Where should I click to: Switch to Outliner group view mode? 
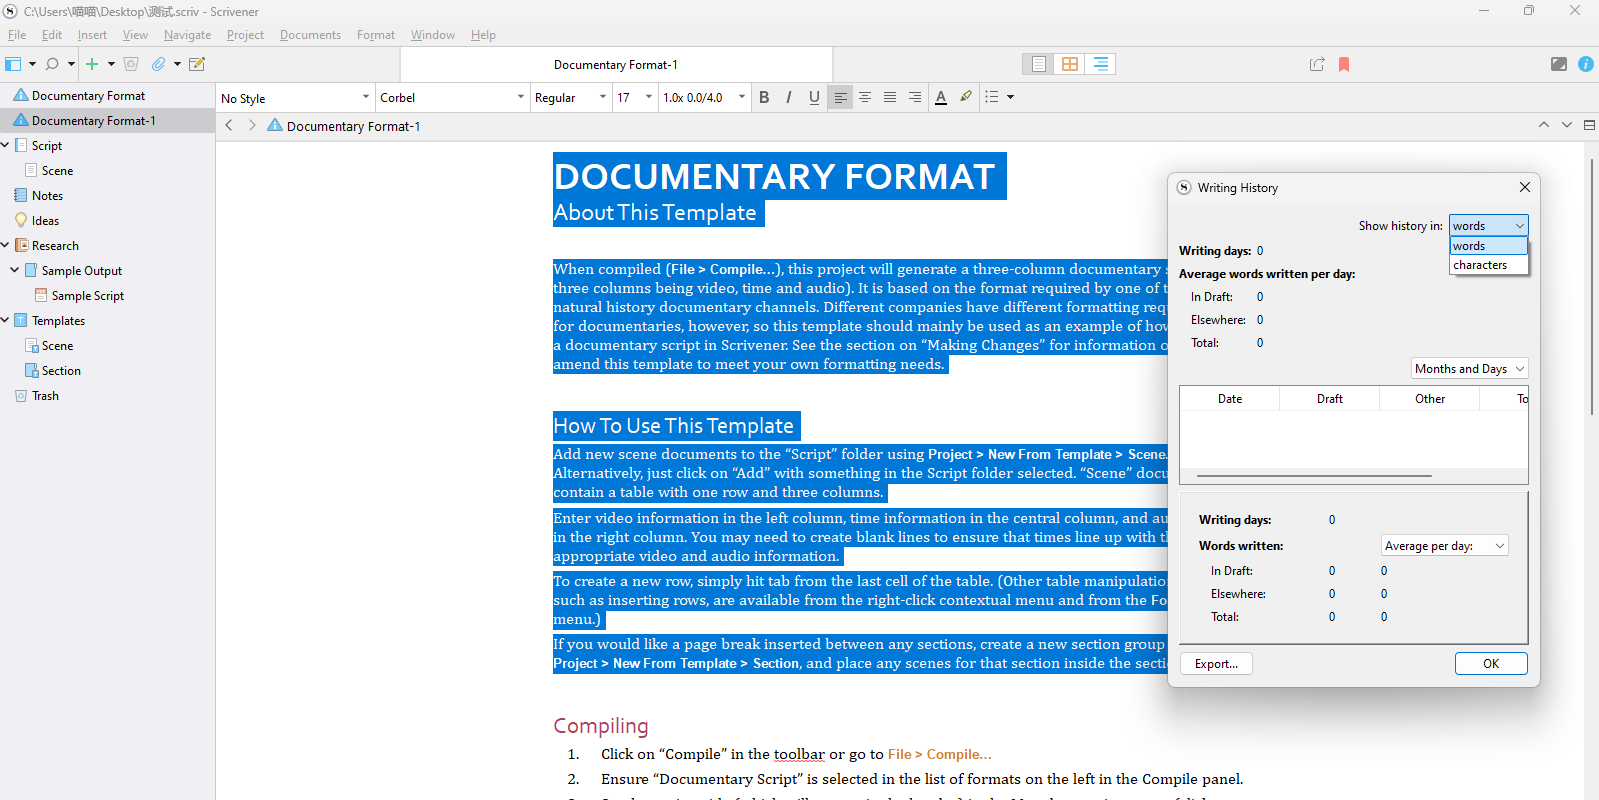tap(1100, 64)
